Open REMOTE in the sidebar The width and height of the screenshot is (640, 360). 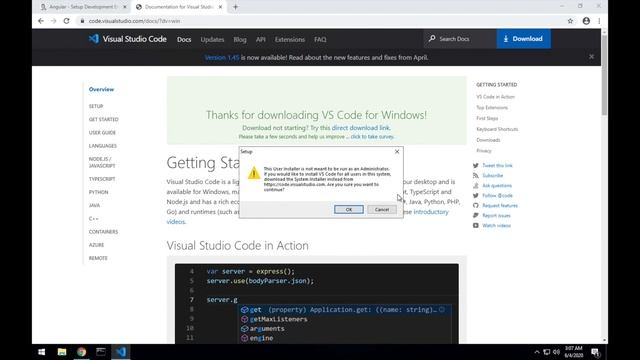98,258
